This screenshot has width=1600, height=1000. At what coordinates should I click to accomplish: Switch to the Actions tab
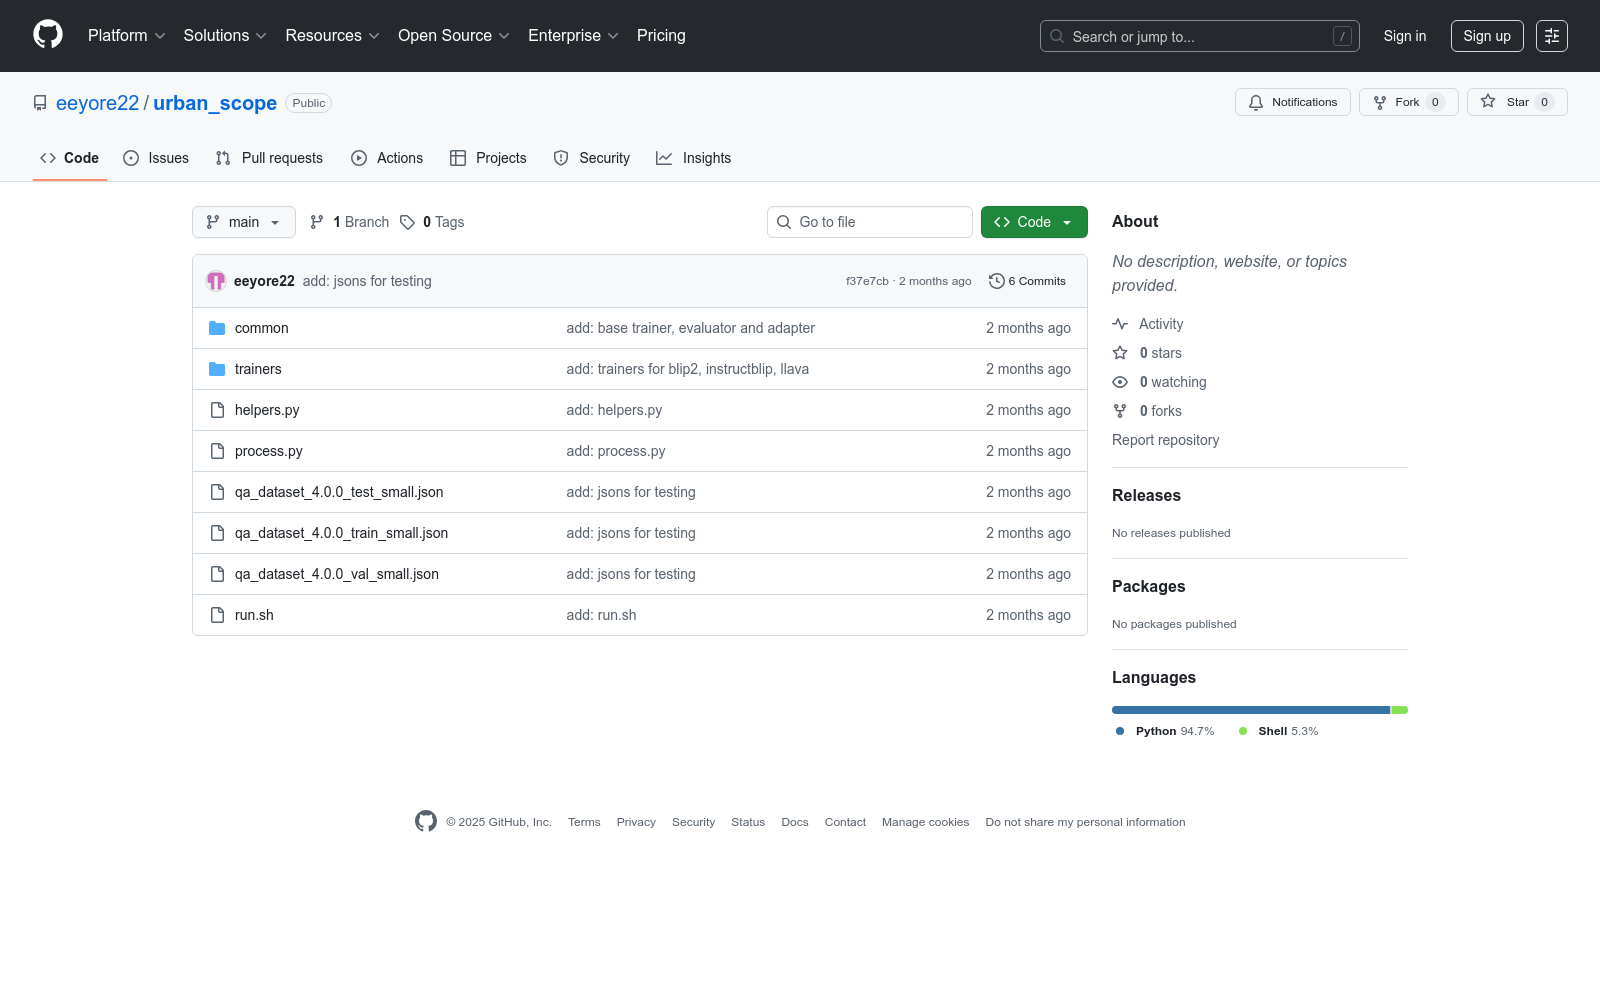(x=387, y=158)
